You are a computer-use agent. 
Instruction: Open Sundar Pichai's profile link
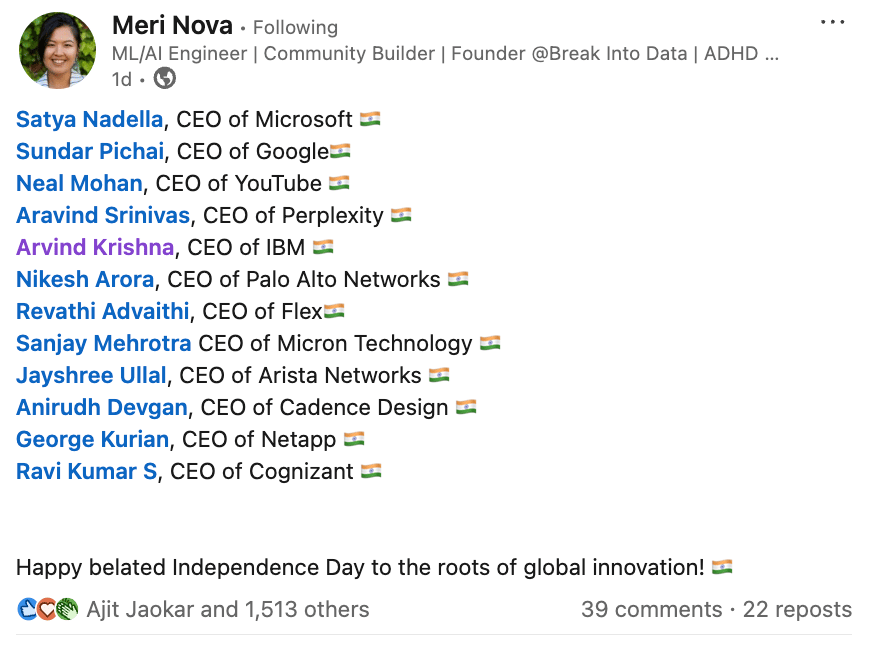(90, 151)
